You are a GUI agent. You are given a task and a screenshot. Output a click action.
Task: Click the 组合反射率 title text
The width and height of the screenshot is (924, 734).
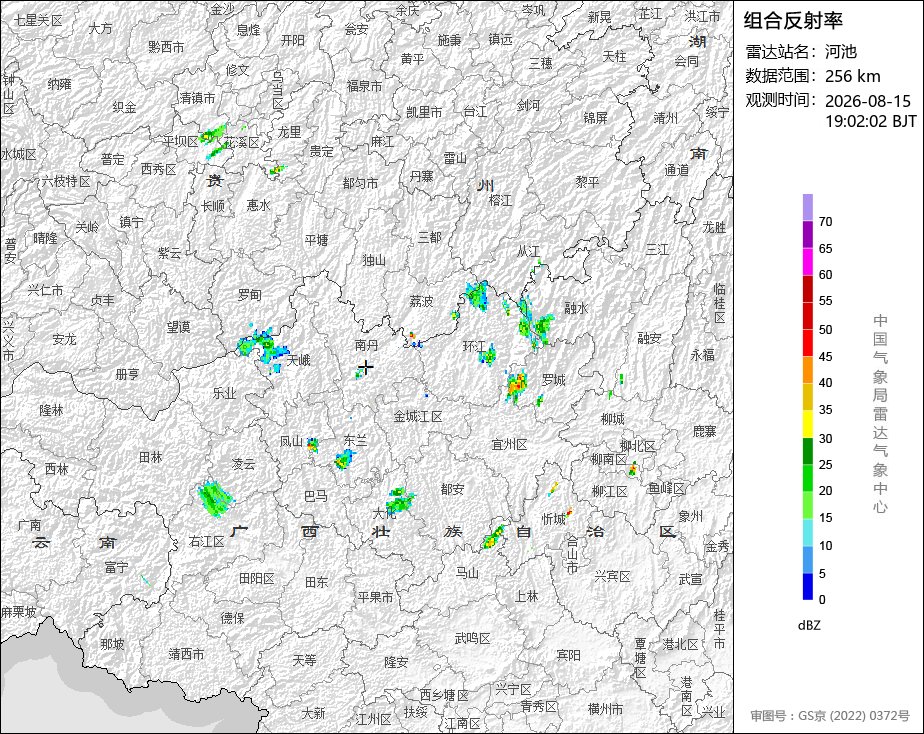coord(793,21)
